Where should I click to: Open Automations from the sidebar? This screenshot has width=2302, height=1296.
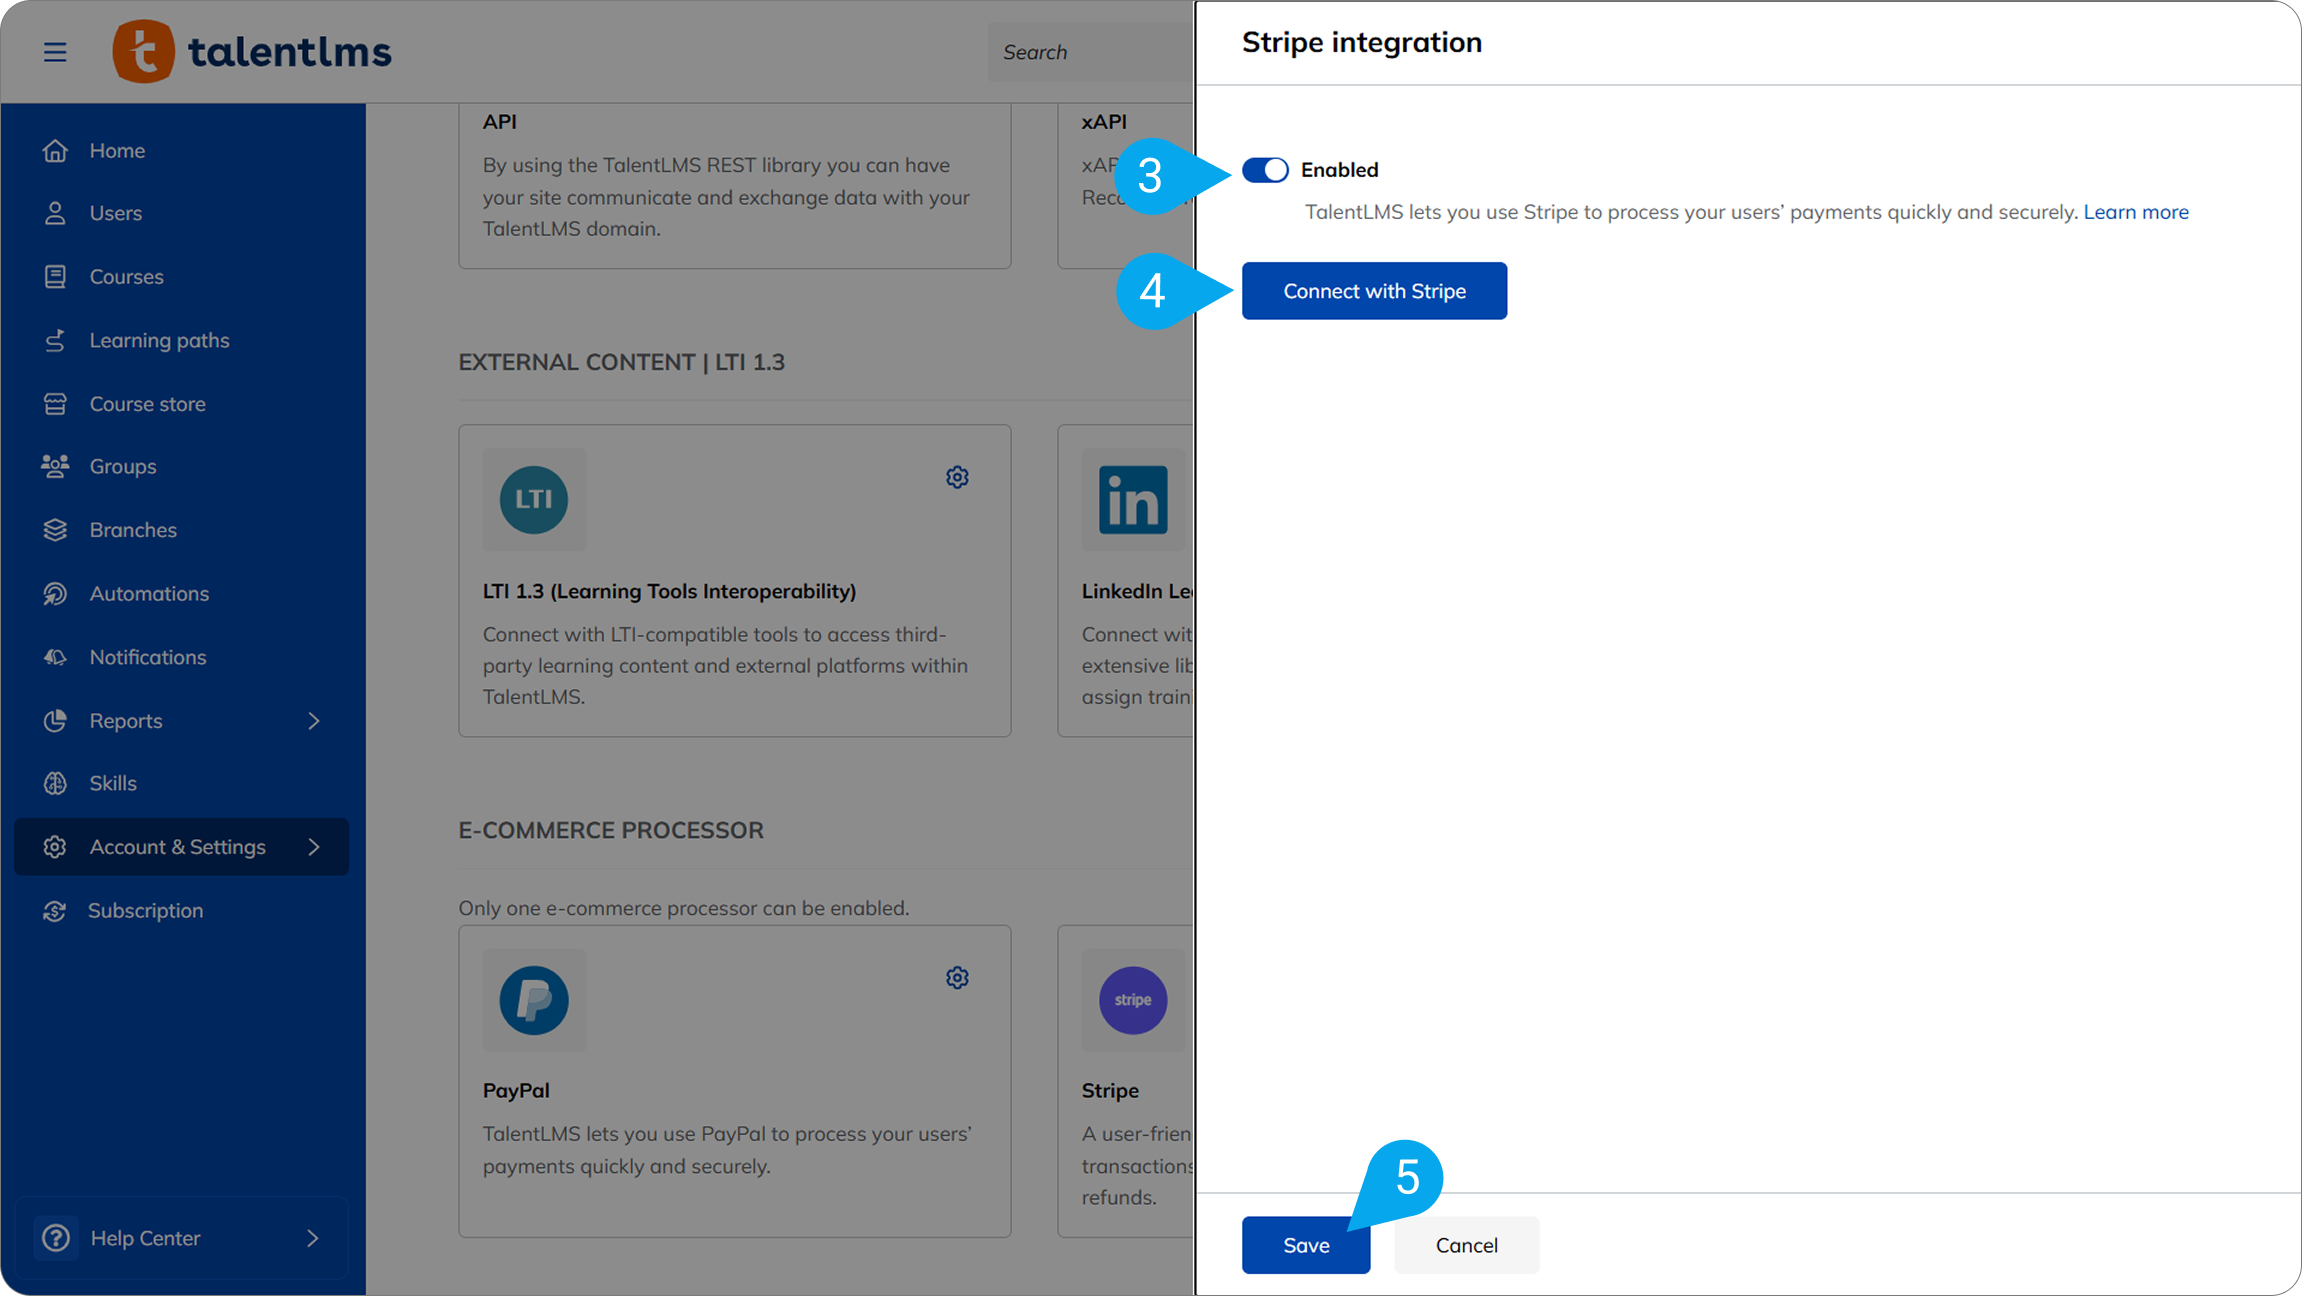pos(149,594)
